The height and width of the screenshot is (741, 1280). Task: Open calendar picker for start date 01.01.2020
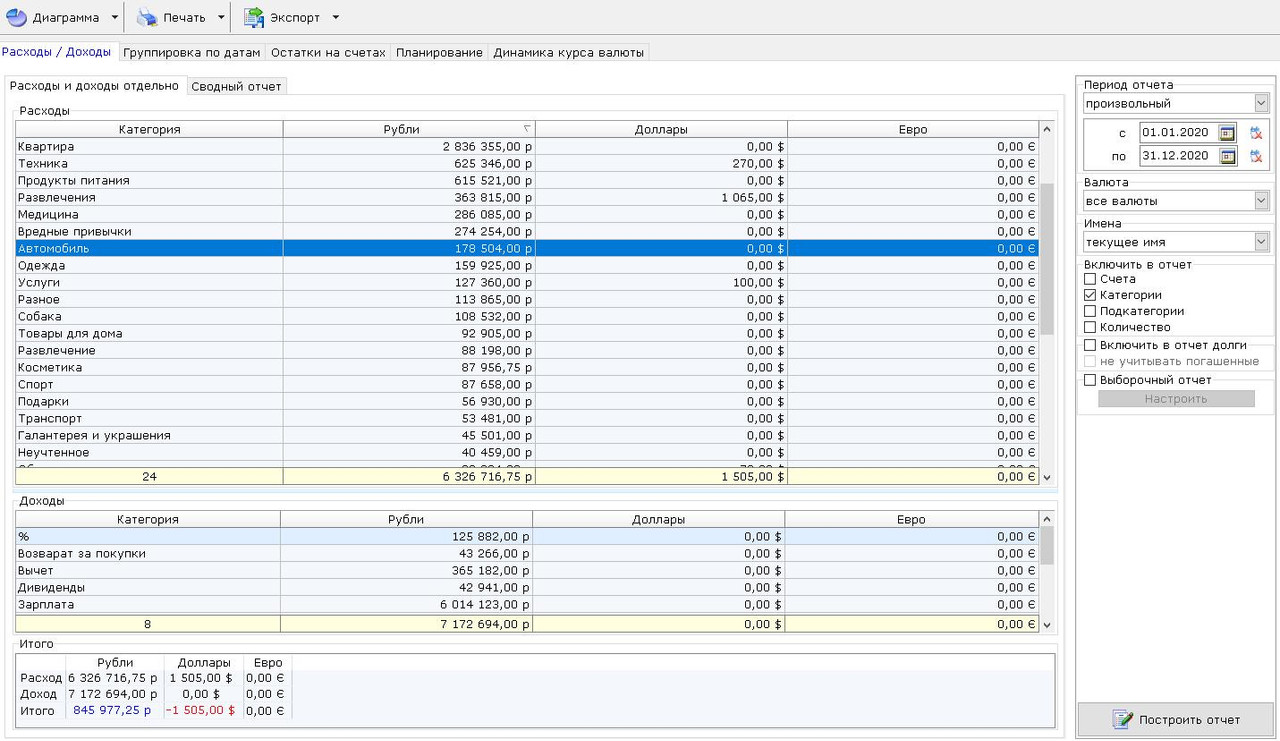click(x=1227, y=133)
